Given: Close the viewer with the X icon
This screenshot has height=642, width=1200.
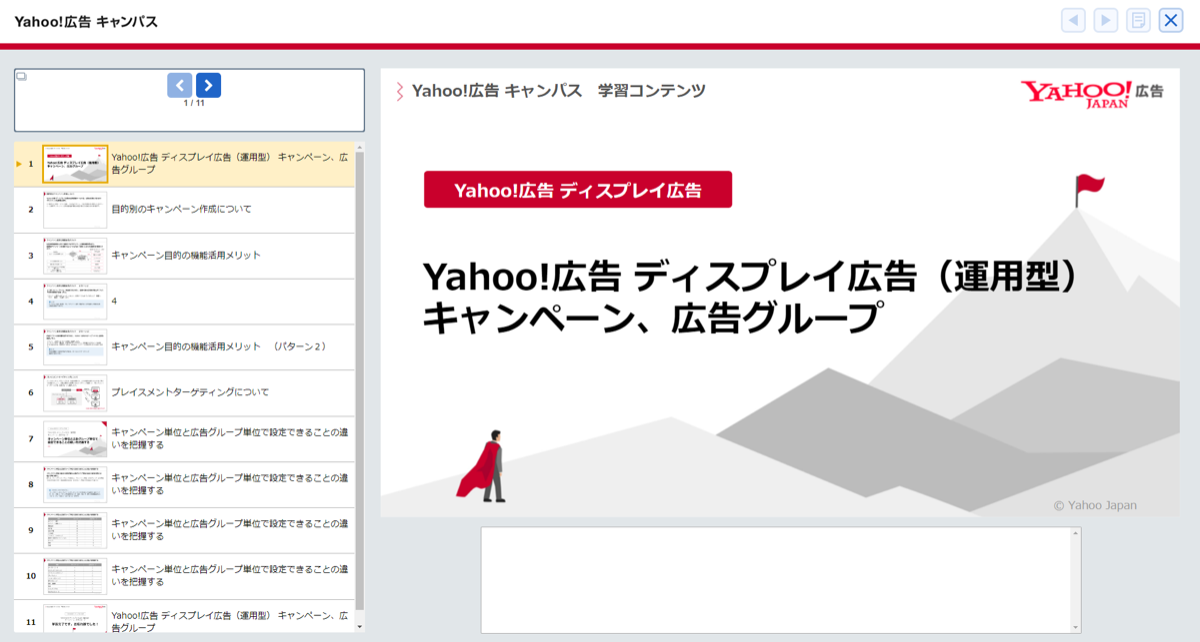Looking at the screenshot, I should pos(1171,20).
